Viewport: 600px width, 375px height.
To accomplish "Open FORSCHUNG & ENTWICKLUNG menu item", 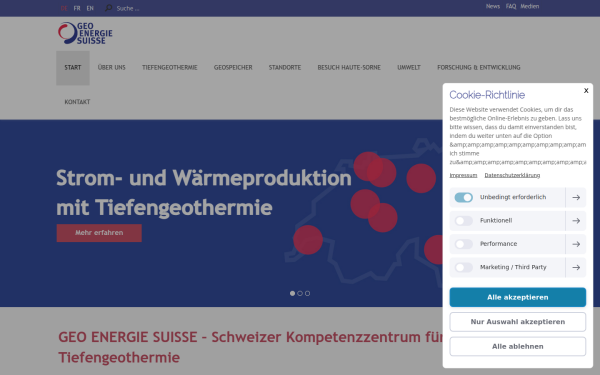I will point(479,68).
